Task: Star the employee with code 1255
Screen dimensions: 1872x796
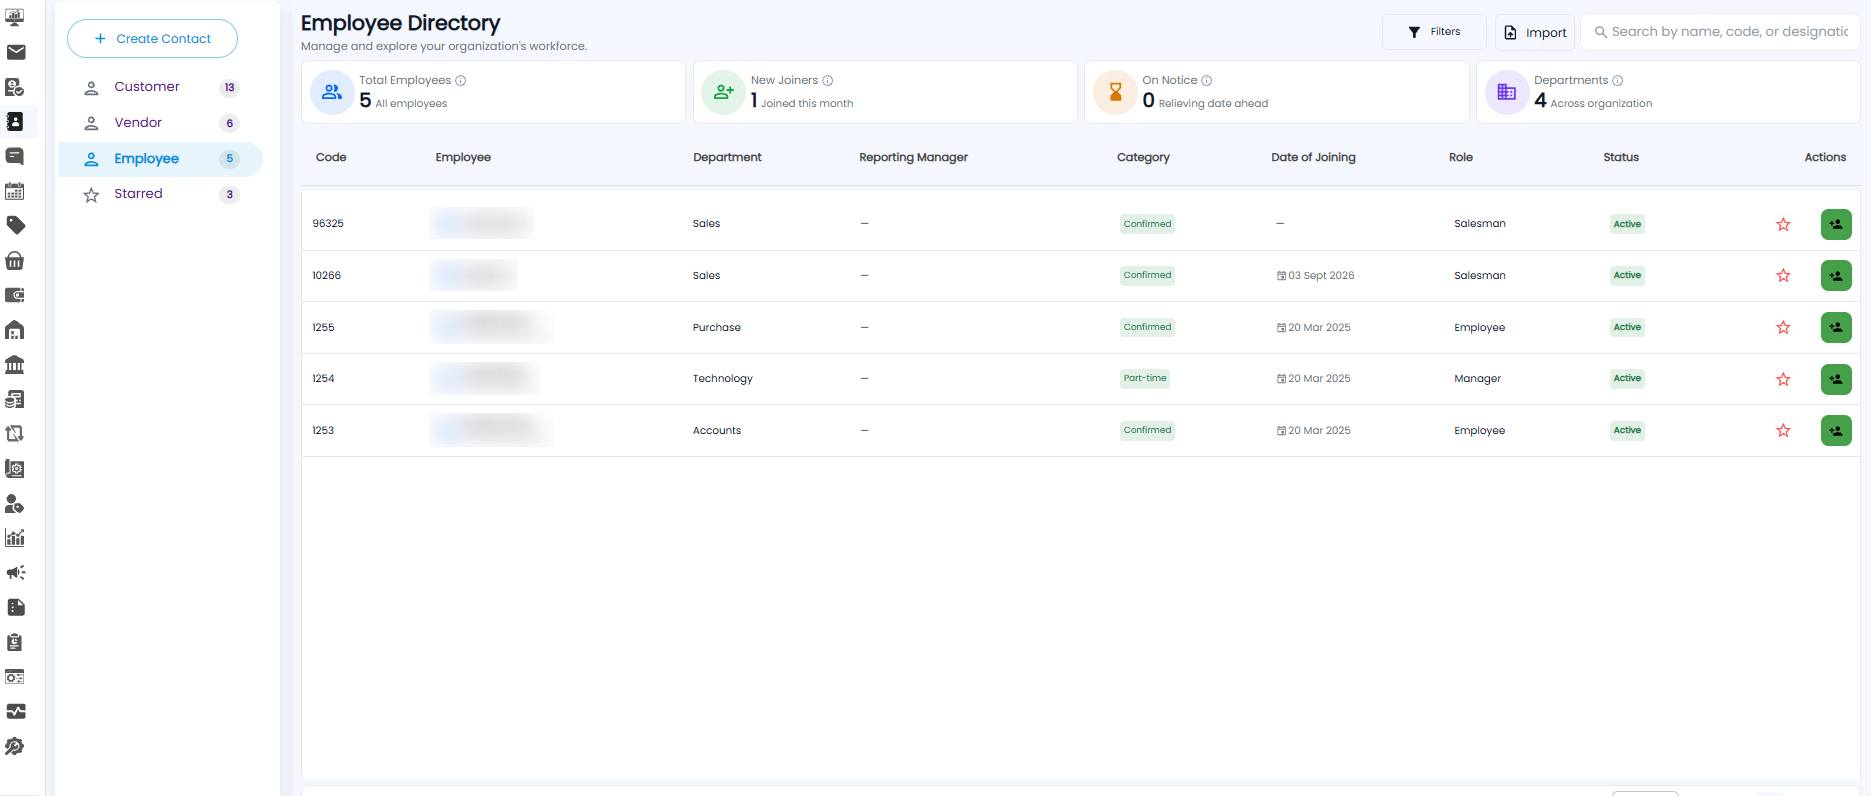Action: click(1783, 327)
